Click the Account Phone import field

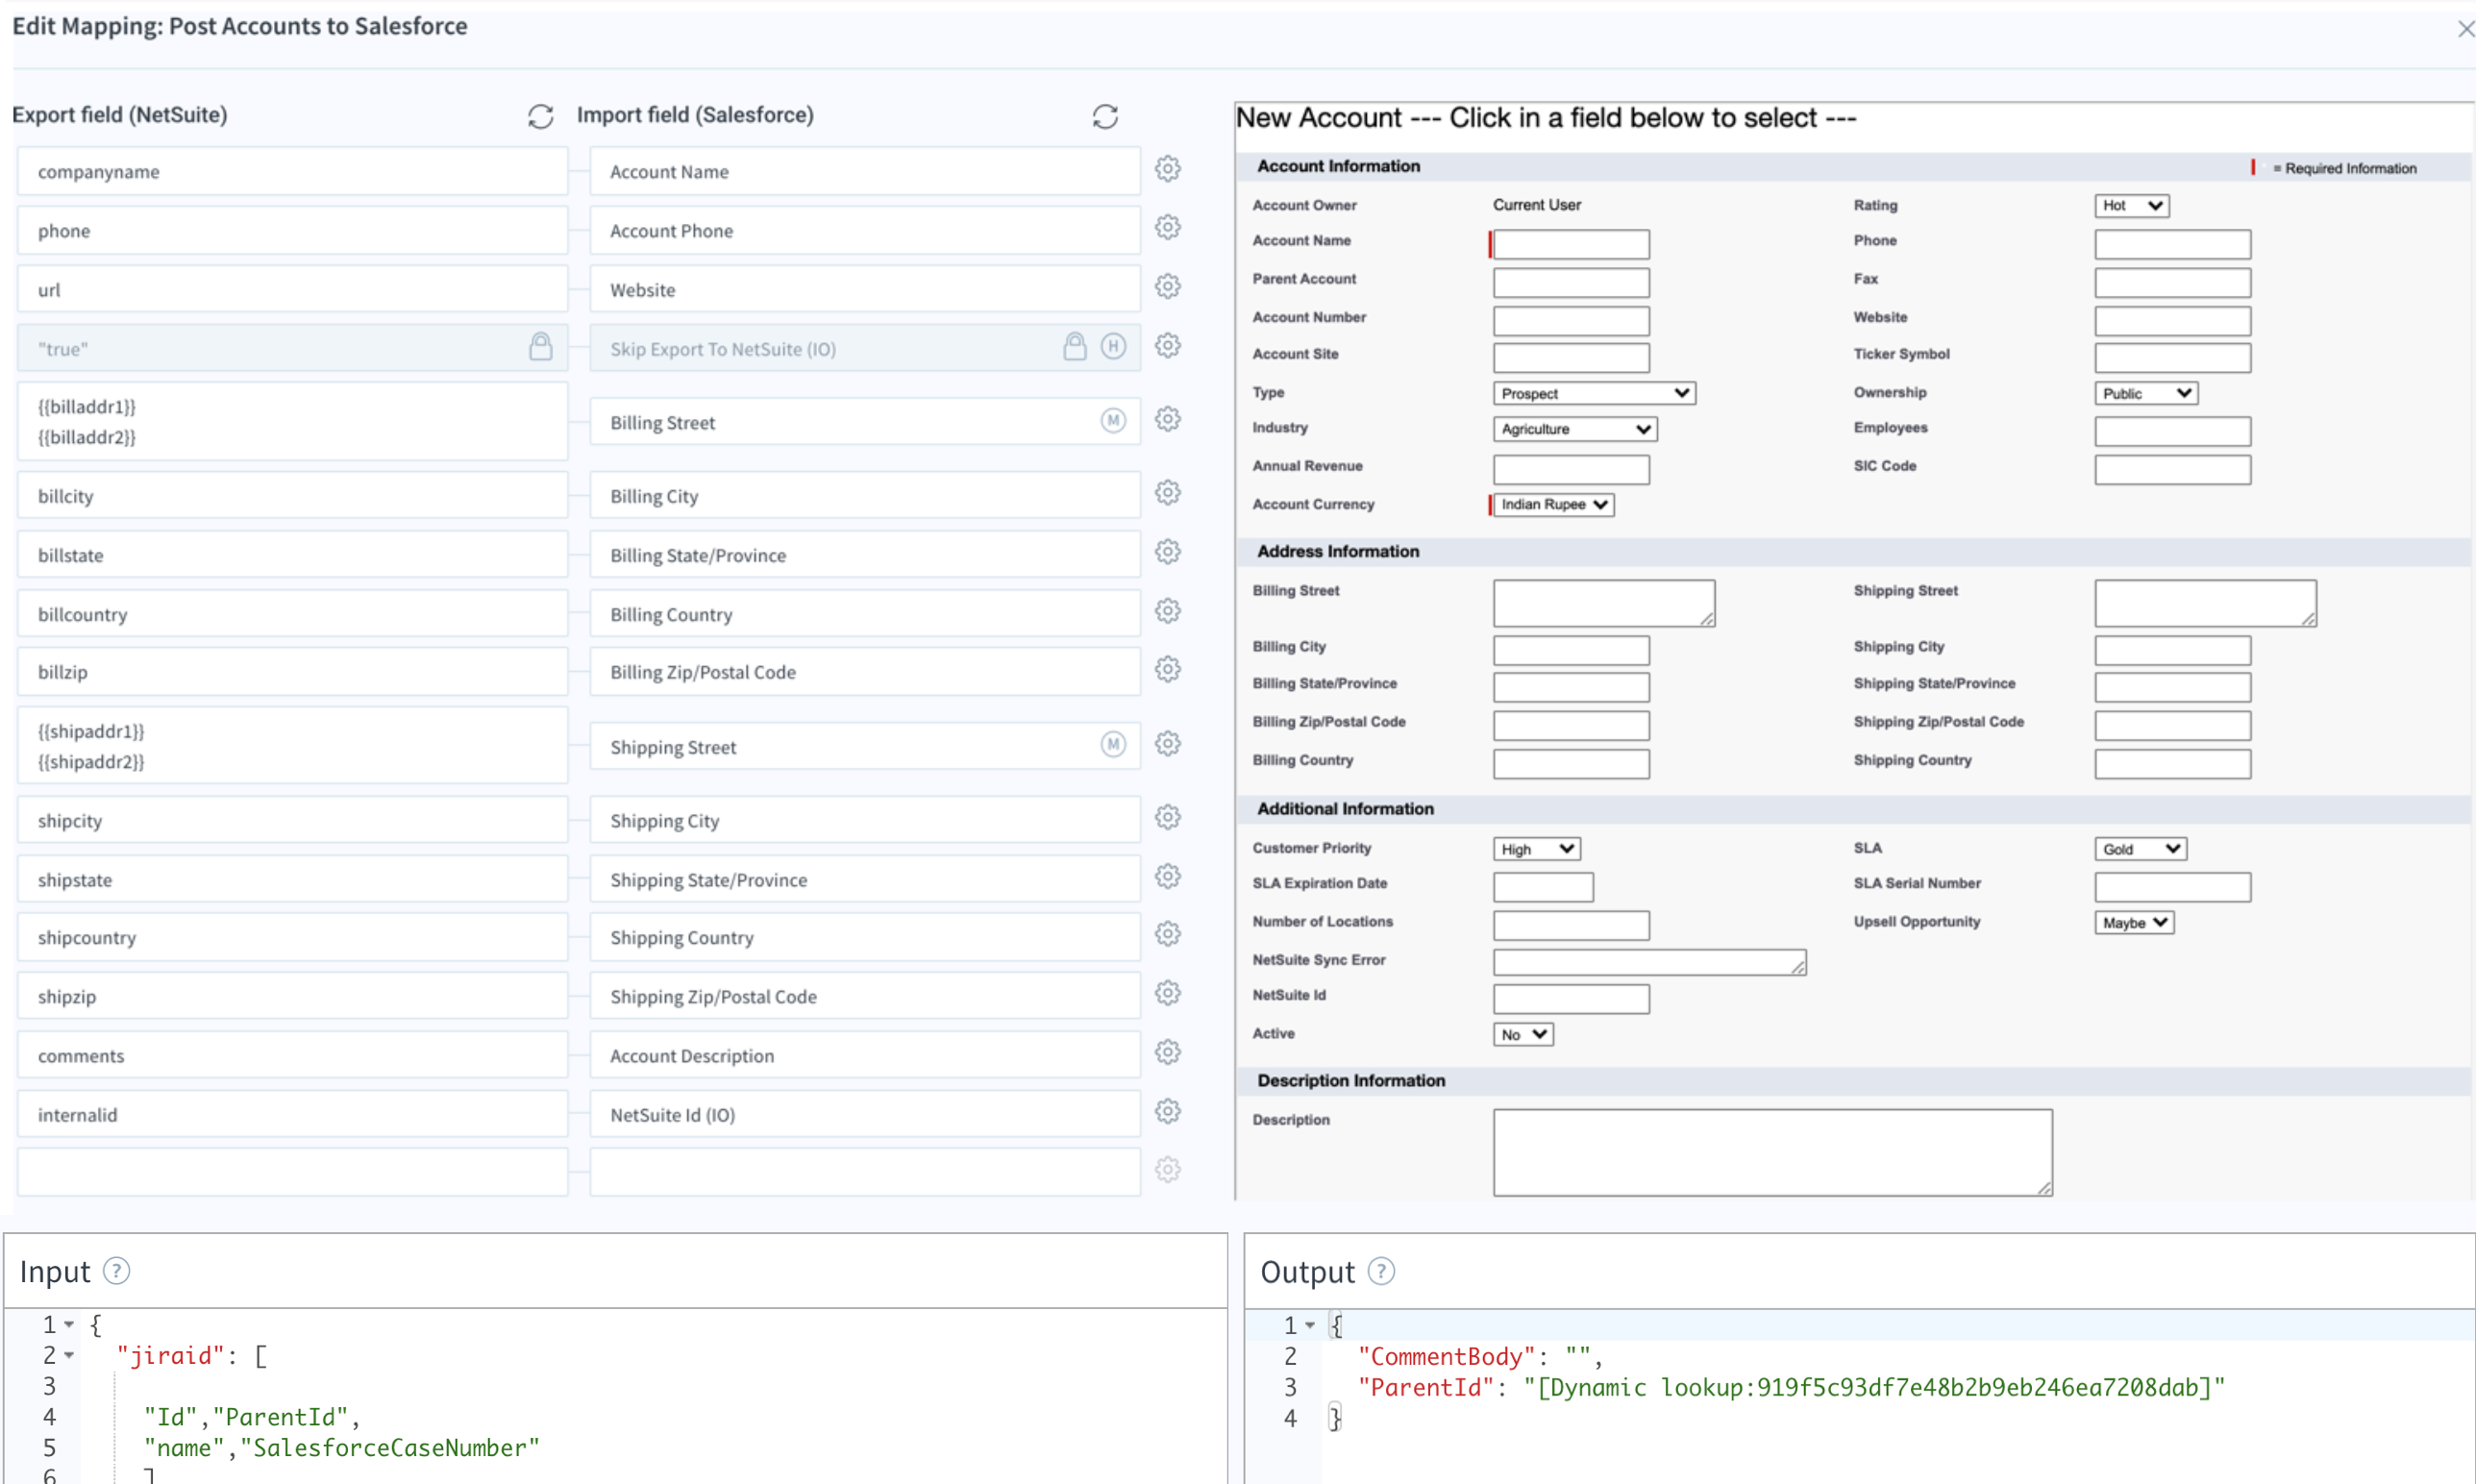point(864,230)
